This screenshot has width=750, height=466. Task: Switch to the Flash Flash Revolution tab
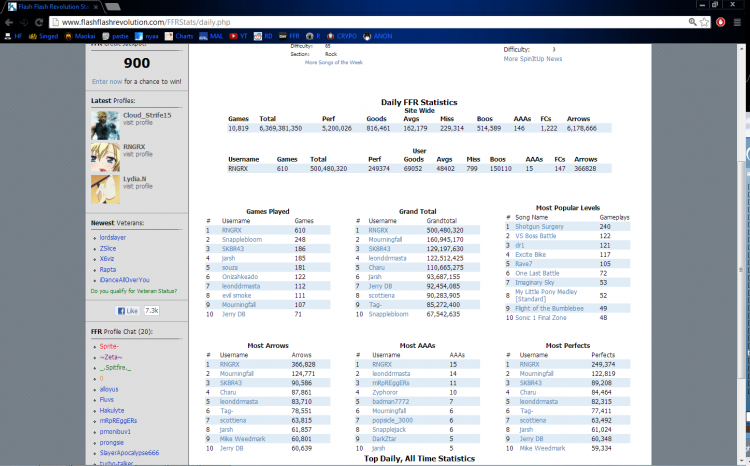point(50,6)
